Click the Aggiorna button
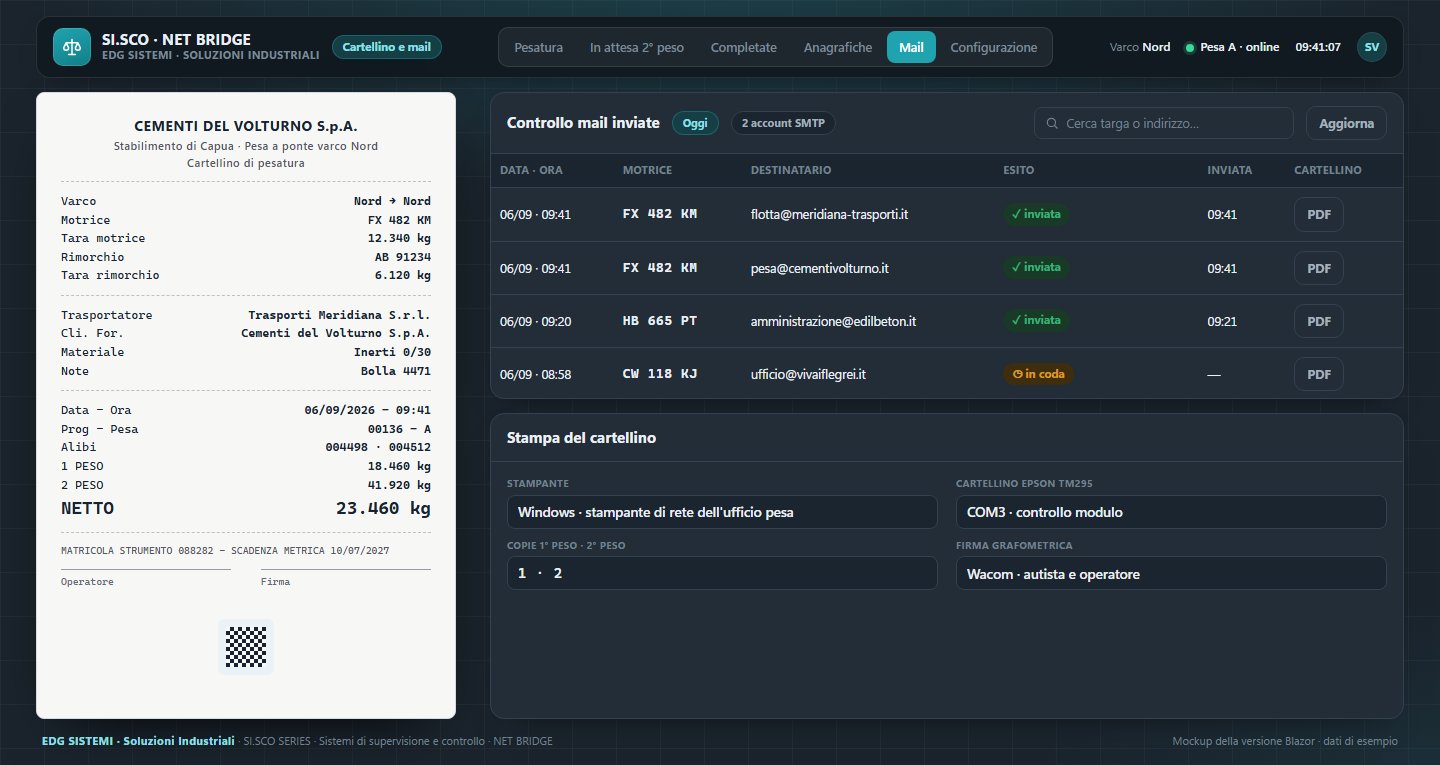 coord(1346,123)
